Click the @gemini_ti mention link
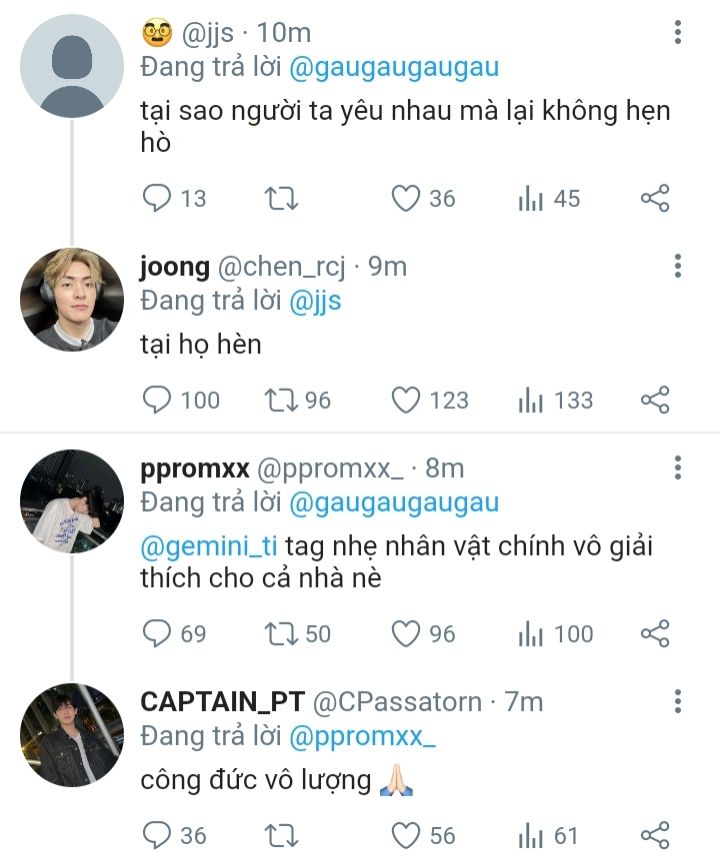720x864 pixels. [x=209, y=547]
